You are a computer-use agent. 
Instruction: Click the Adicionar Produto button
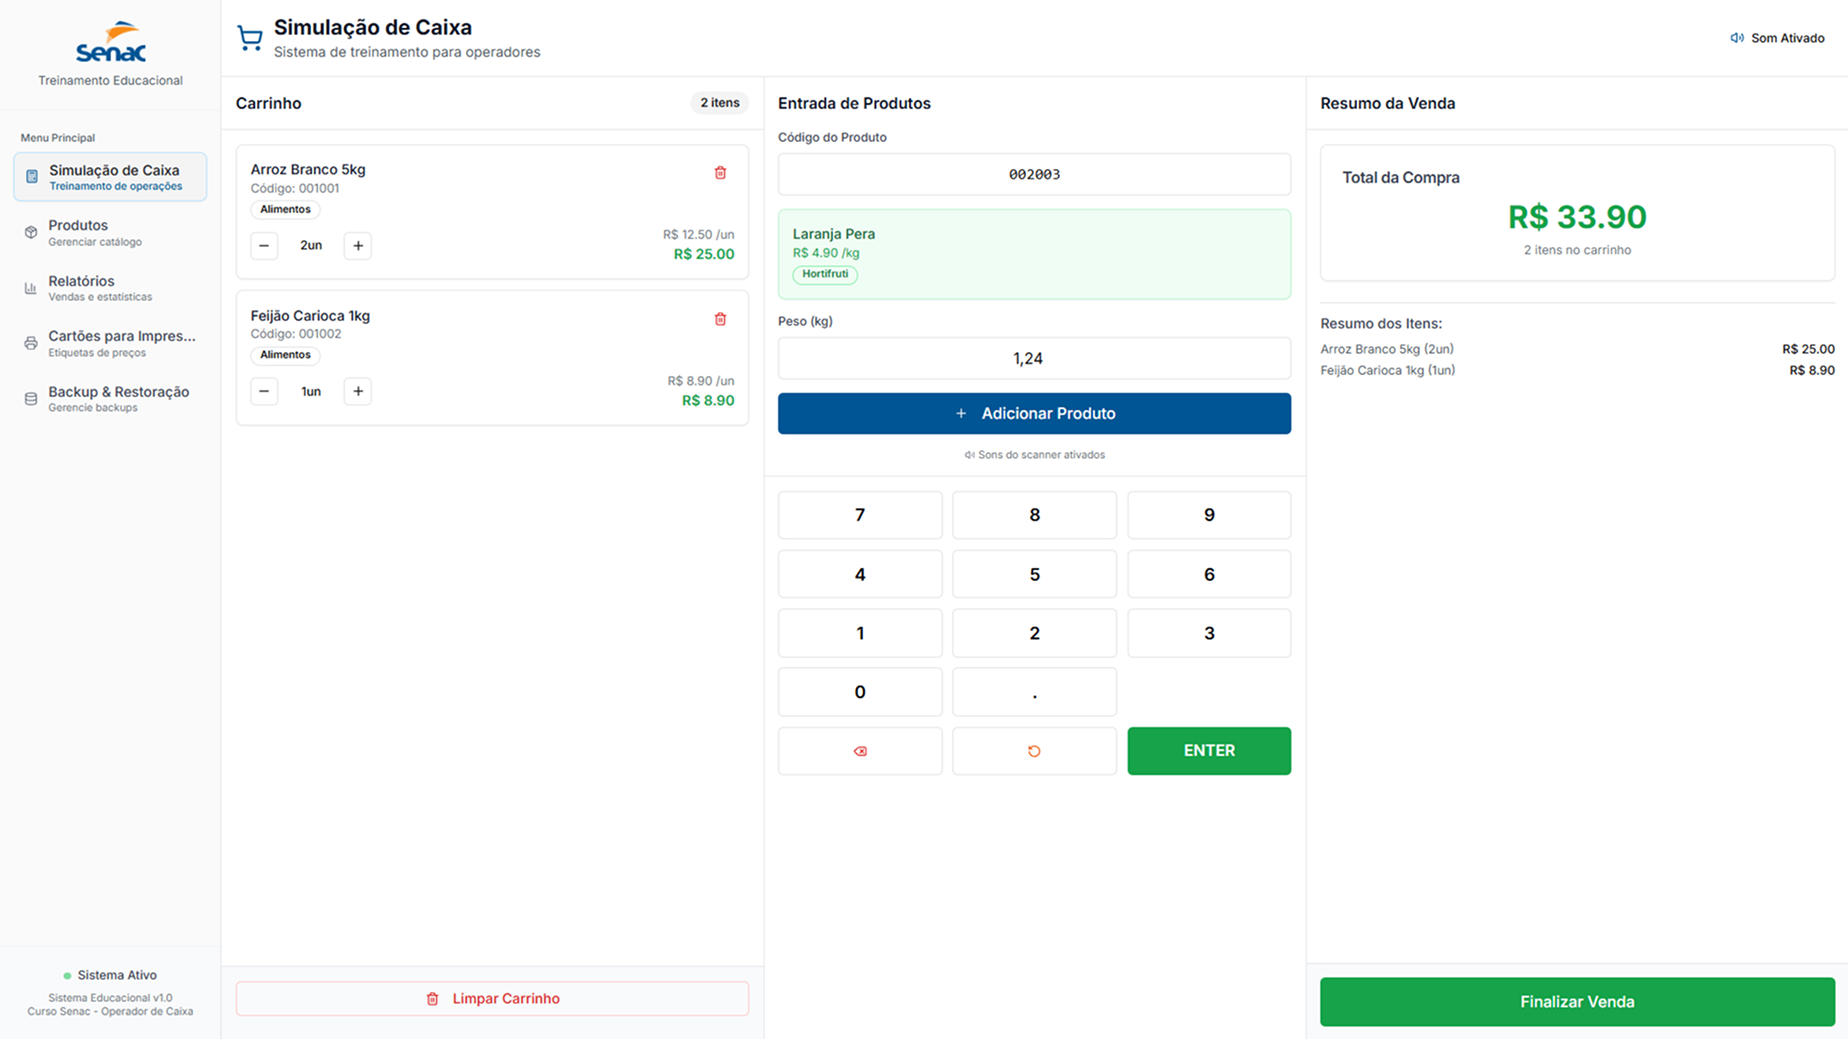click(1034, 413)
